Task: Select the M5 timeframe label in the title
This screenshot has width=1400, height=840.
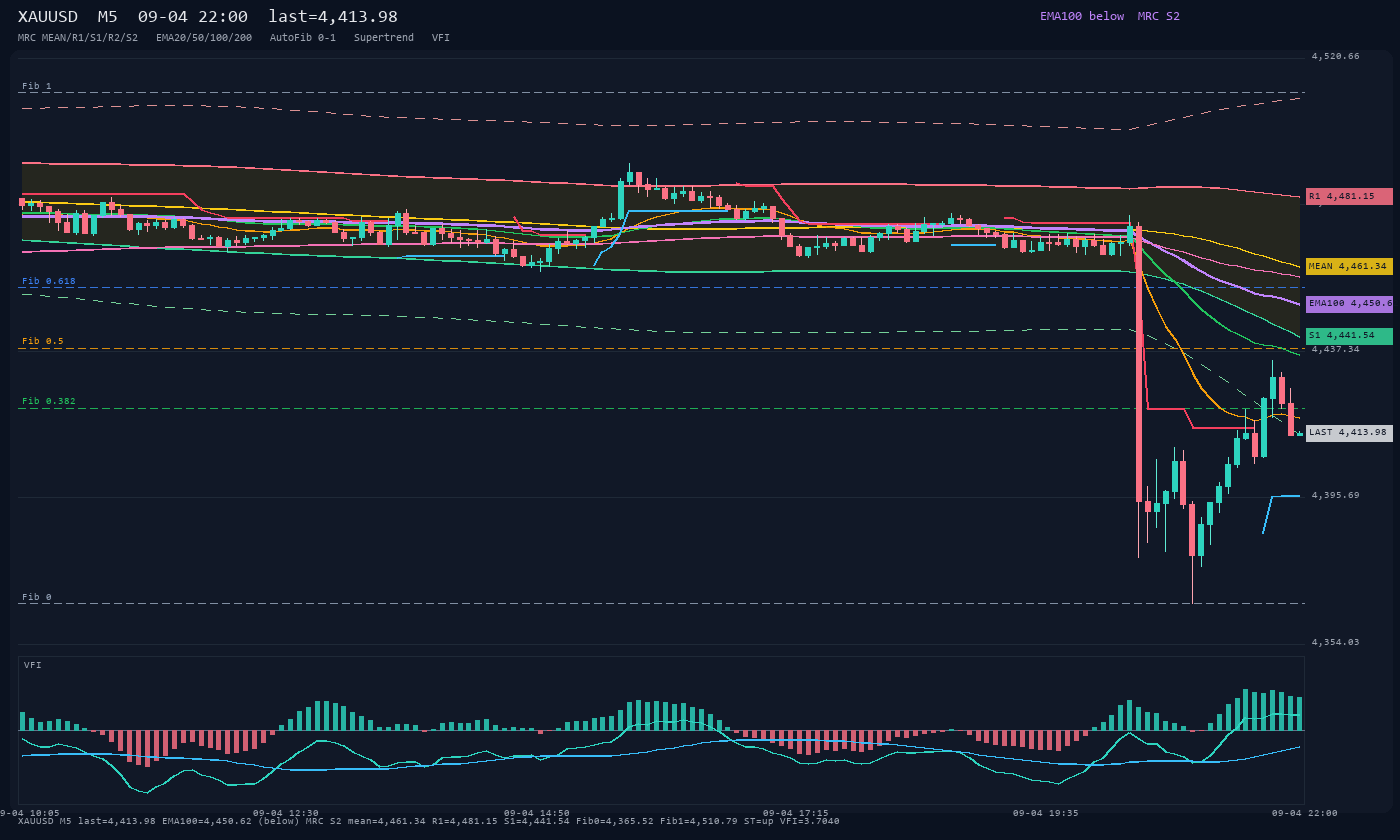Action: pyautogui.click(x=108, y=17)
